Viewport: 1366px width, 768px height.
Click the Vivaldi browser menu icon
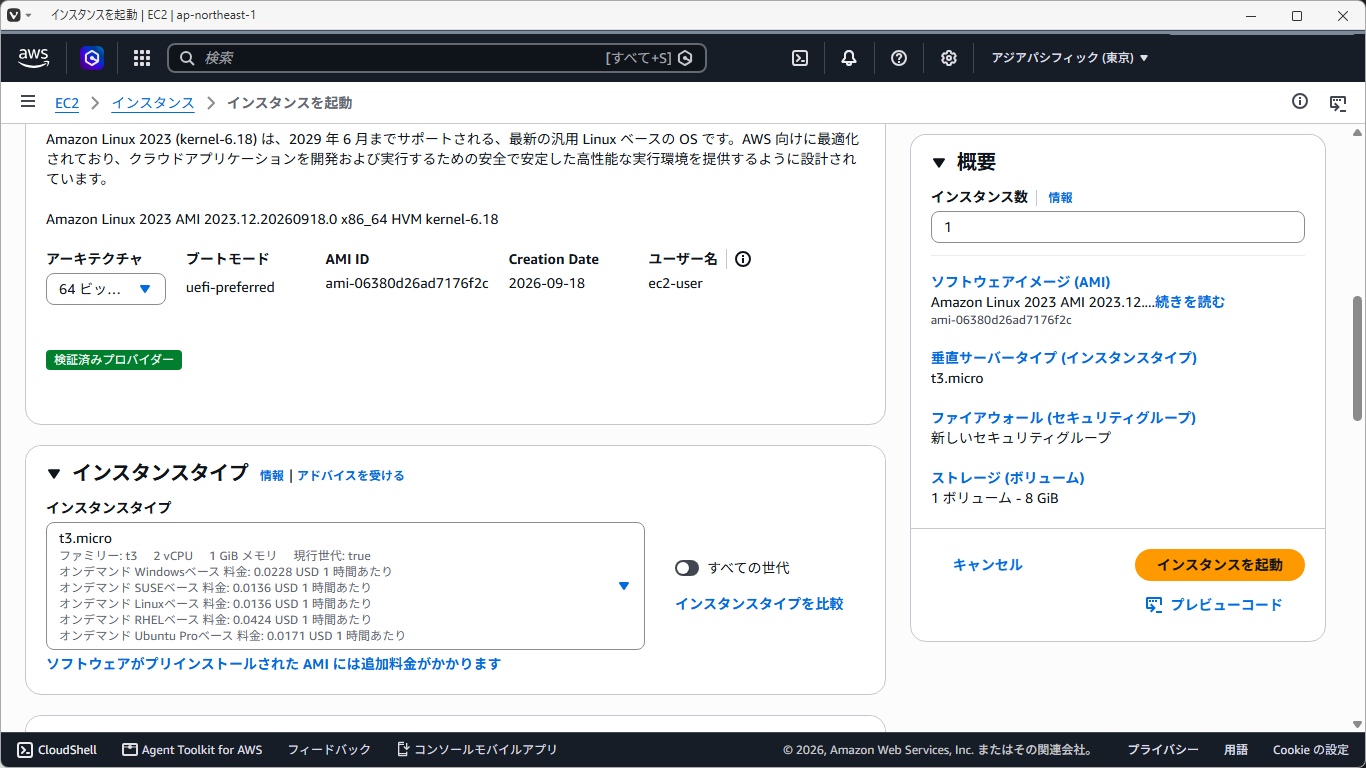(x=13, y=15)
